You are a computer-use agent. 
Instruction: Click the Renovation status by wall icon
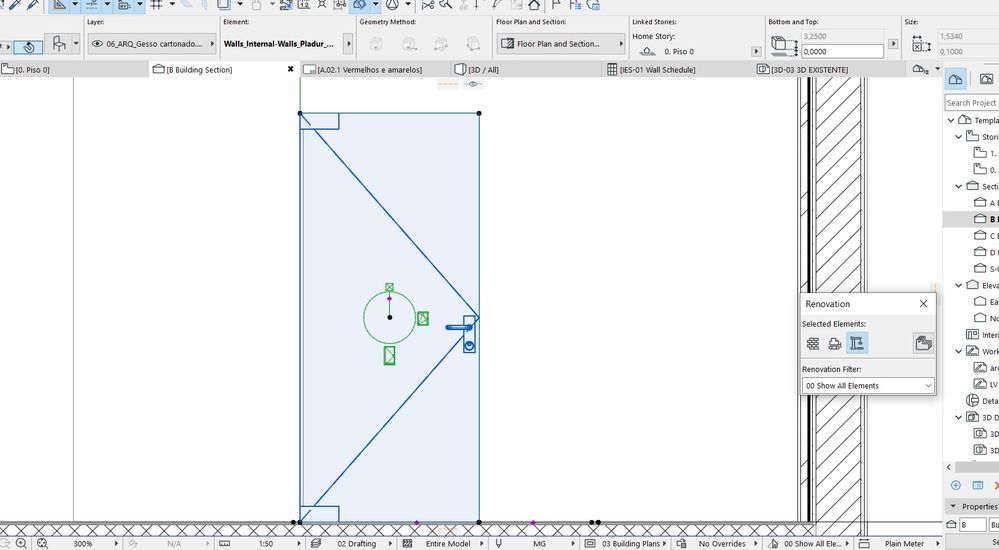point(813,344)
